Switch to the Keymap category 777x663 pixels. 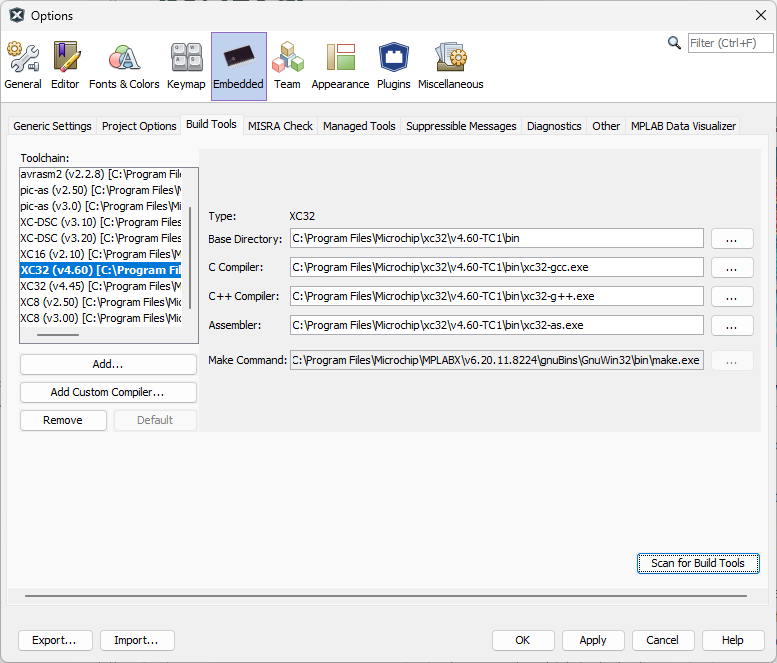tap(186, 66)
